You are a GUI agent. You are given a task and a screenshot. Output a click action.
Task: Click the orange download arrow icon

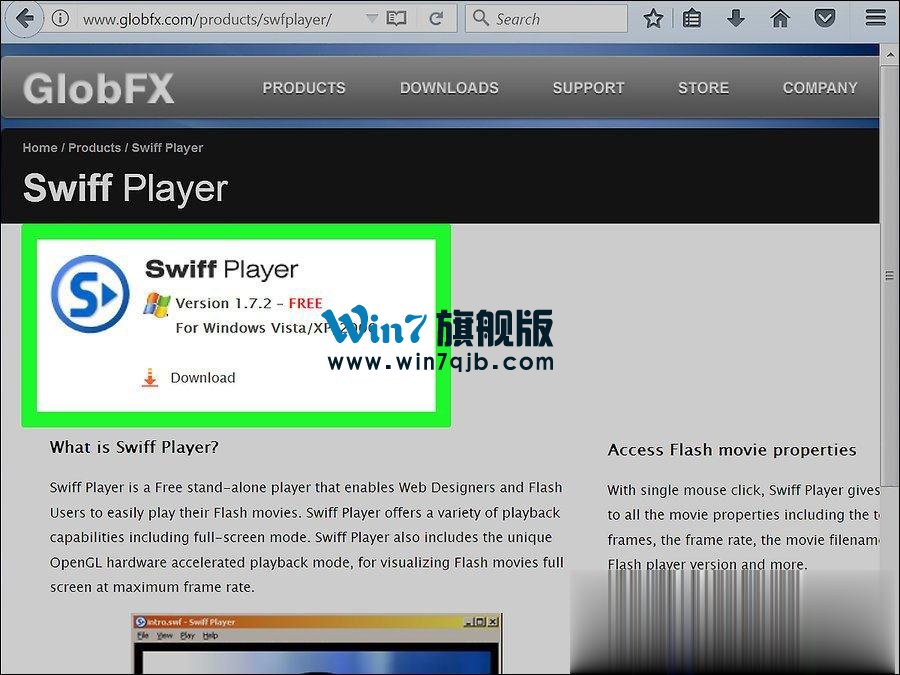pos(150,378)
